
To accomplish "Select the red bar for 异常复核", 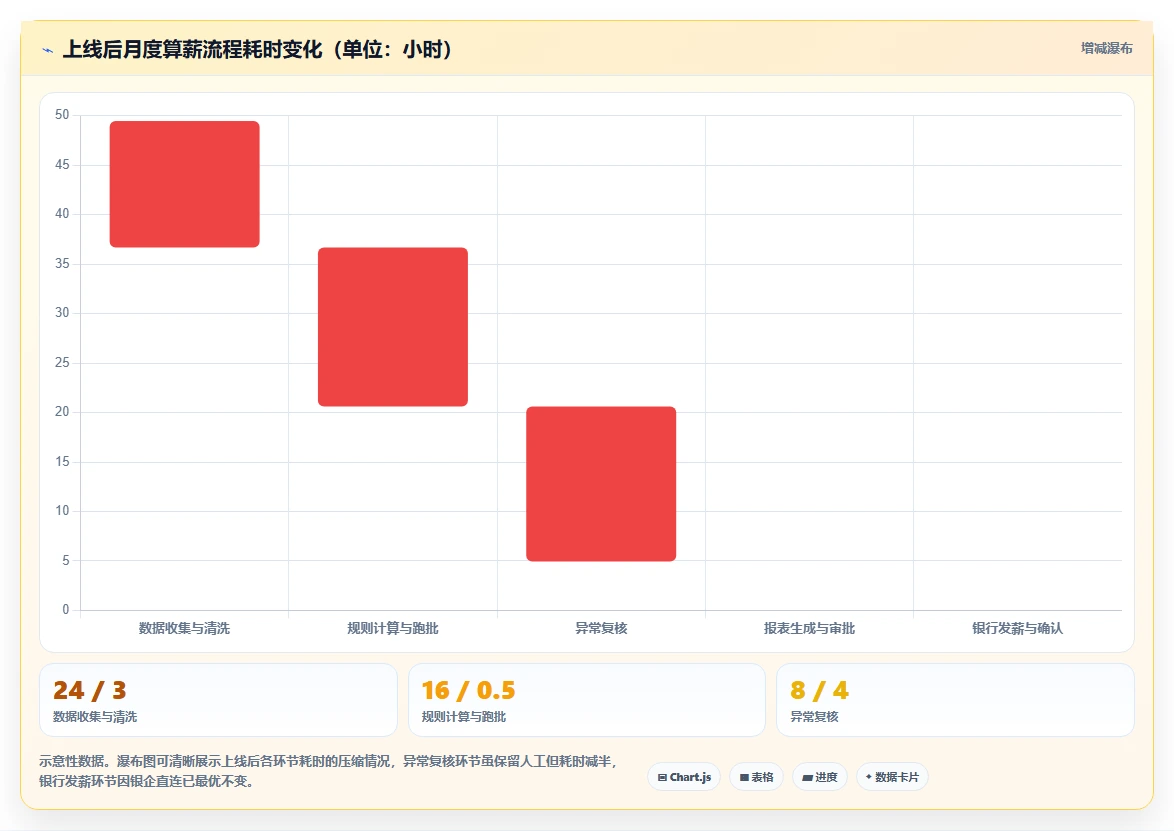I will tap(601, 484).
